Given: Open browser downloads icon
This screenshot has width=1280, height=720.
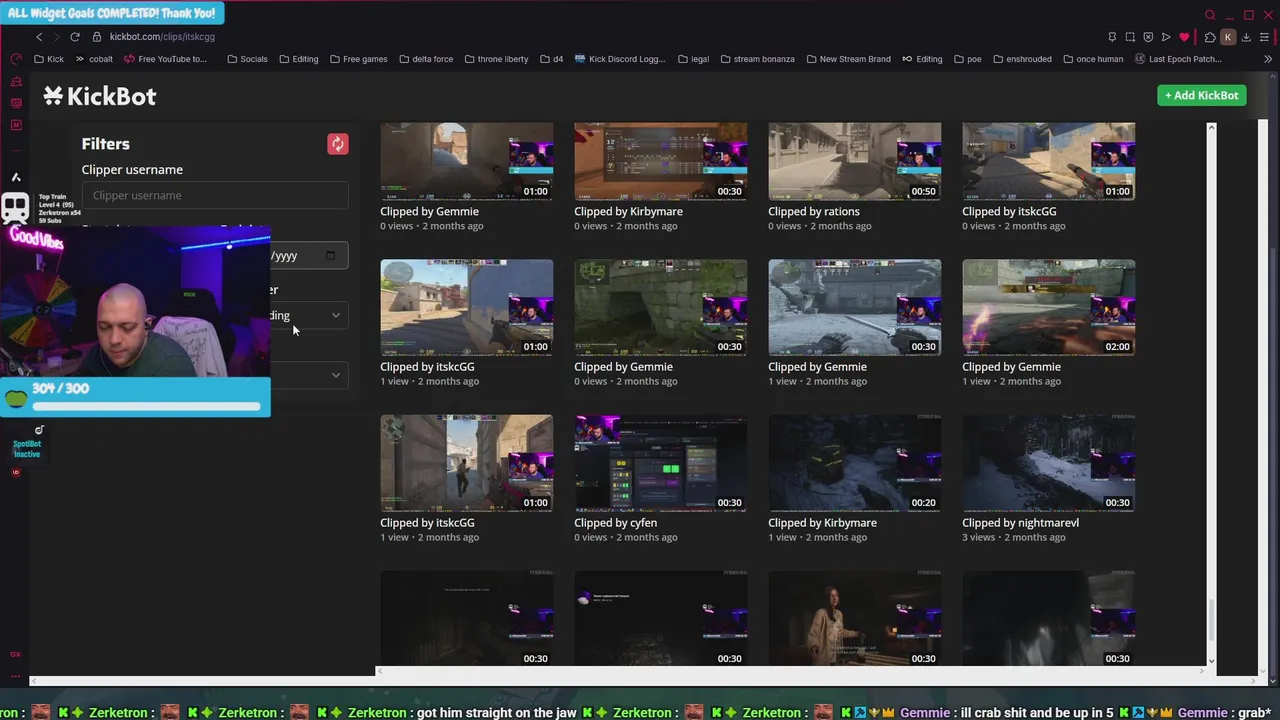Looking at the screenshot, I should click(x=1246, y=37).
